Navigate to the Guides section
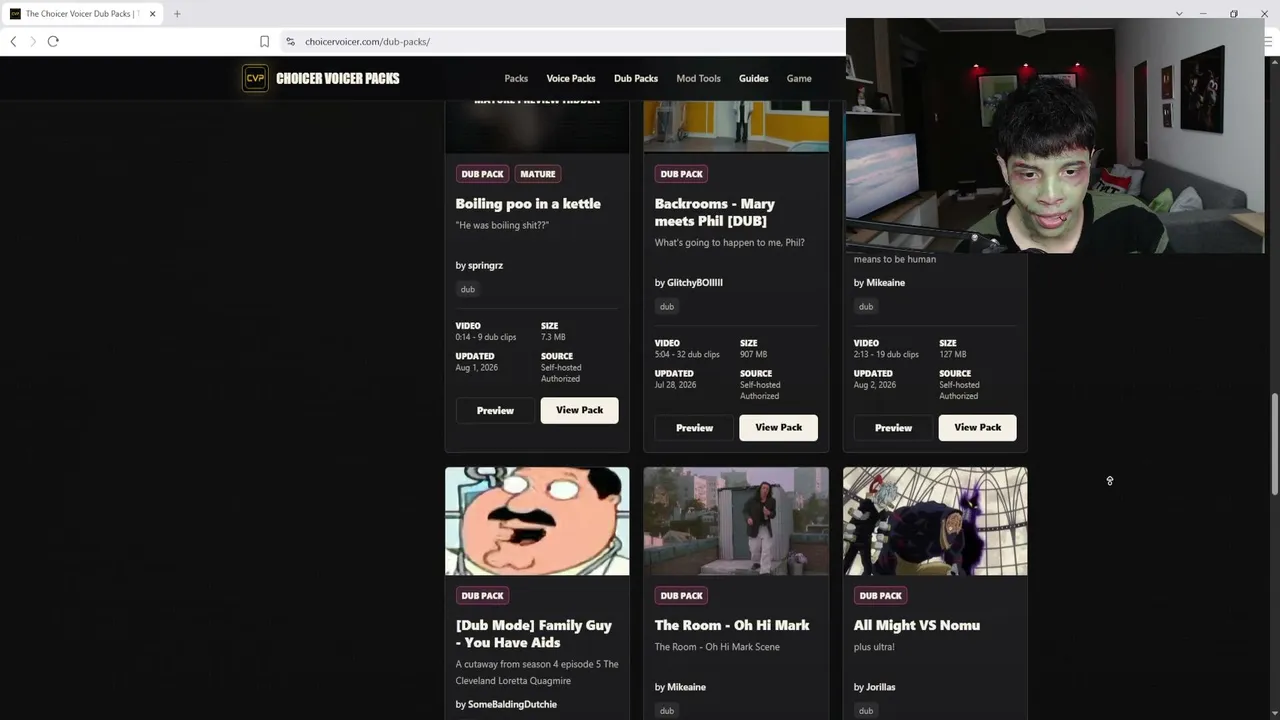Screen dimensions: 1280x720 click(754, 78)
